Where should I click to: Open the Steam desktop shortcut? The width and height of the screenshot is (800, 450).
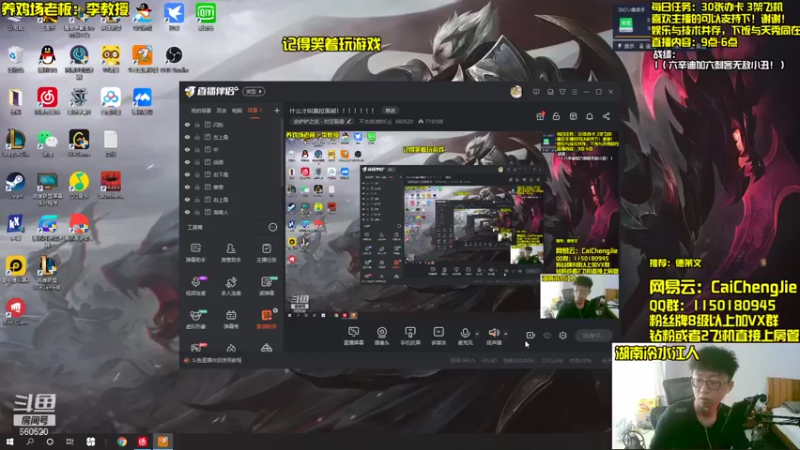(x=15, y=185)
